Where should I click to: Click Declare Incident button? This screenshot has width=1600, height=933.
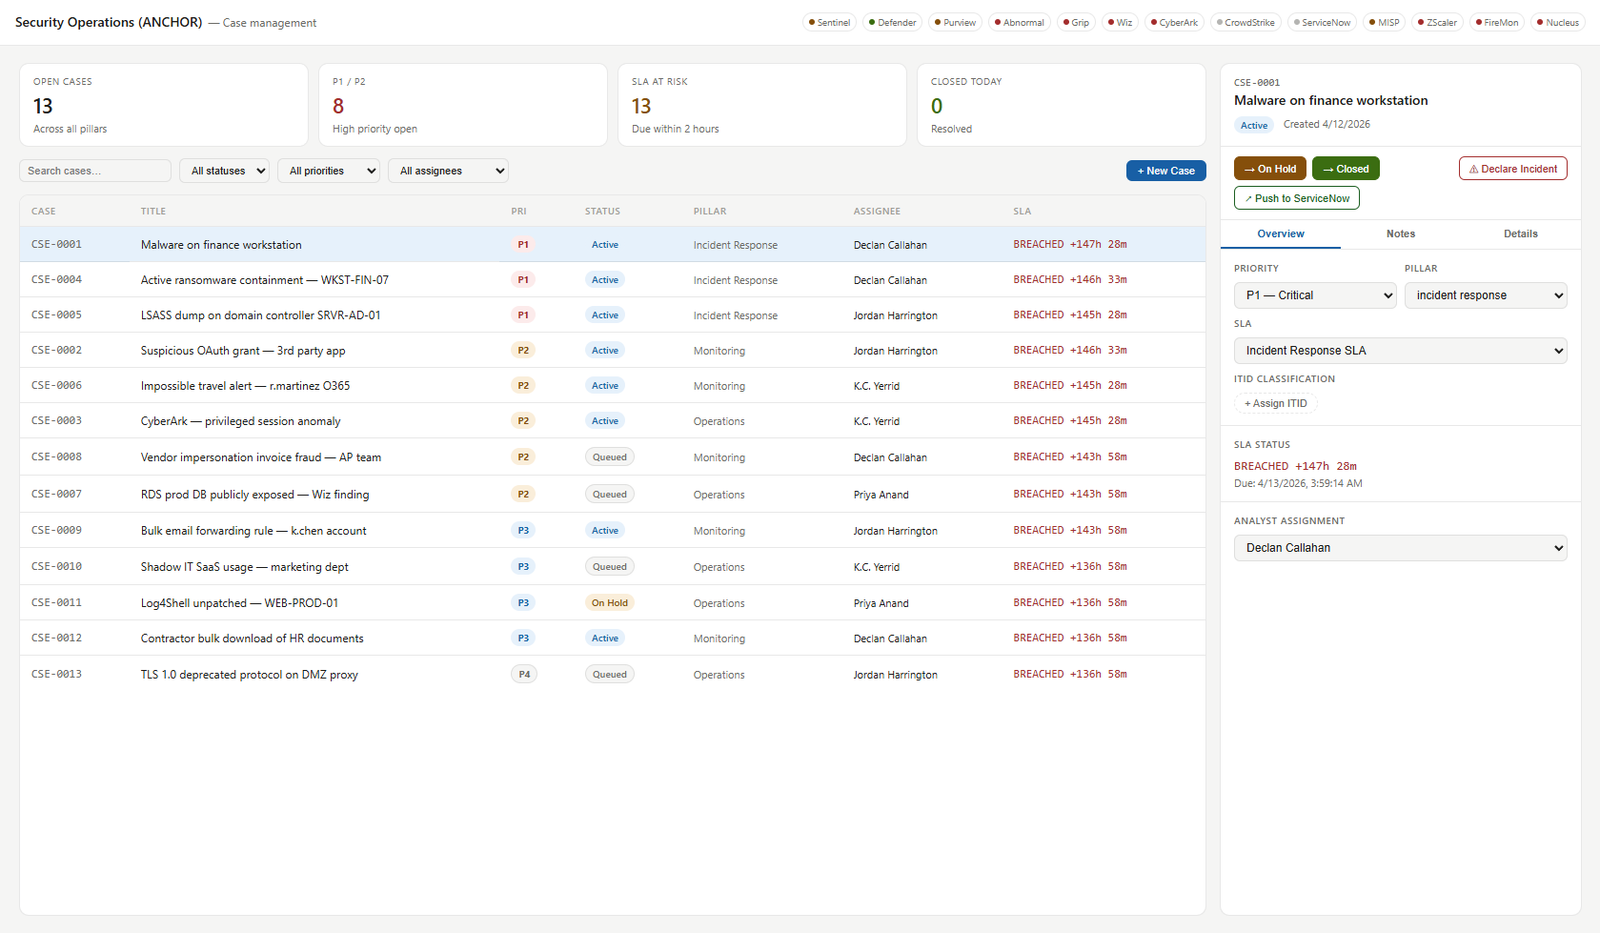[x=1513, y=169]
